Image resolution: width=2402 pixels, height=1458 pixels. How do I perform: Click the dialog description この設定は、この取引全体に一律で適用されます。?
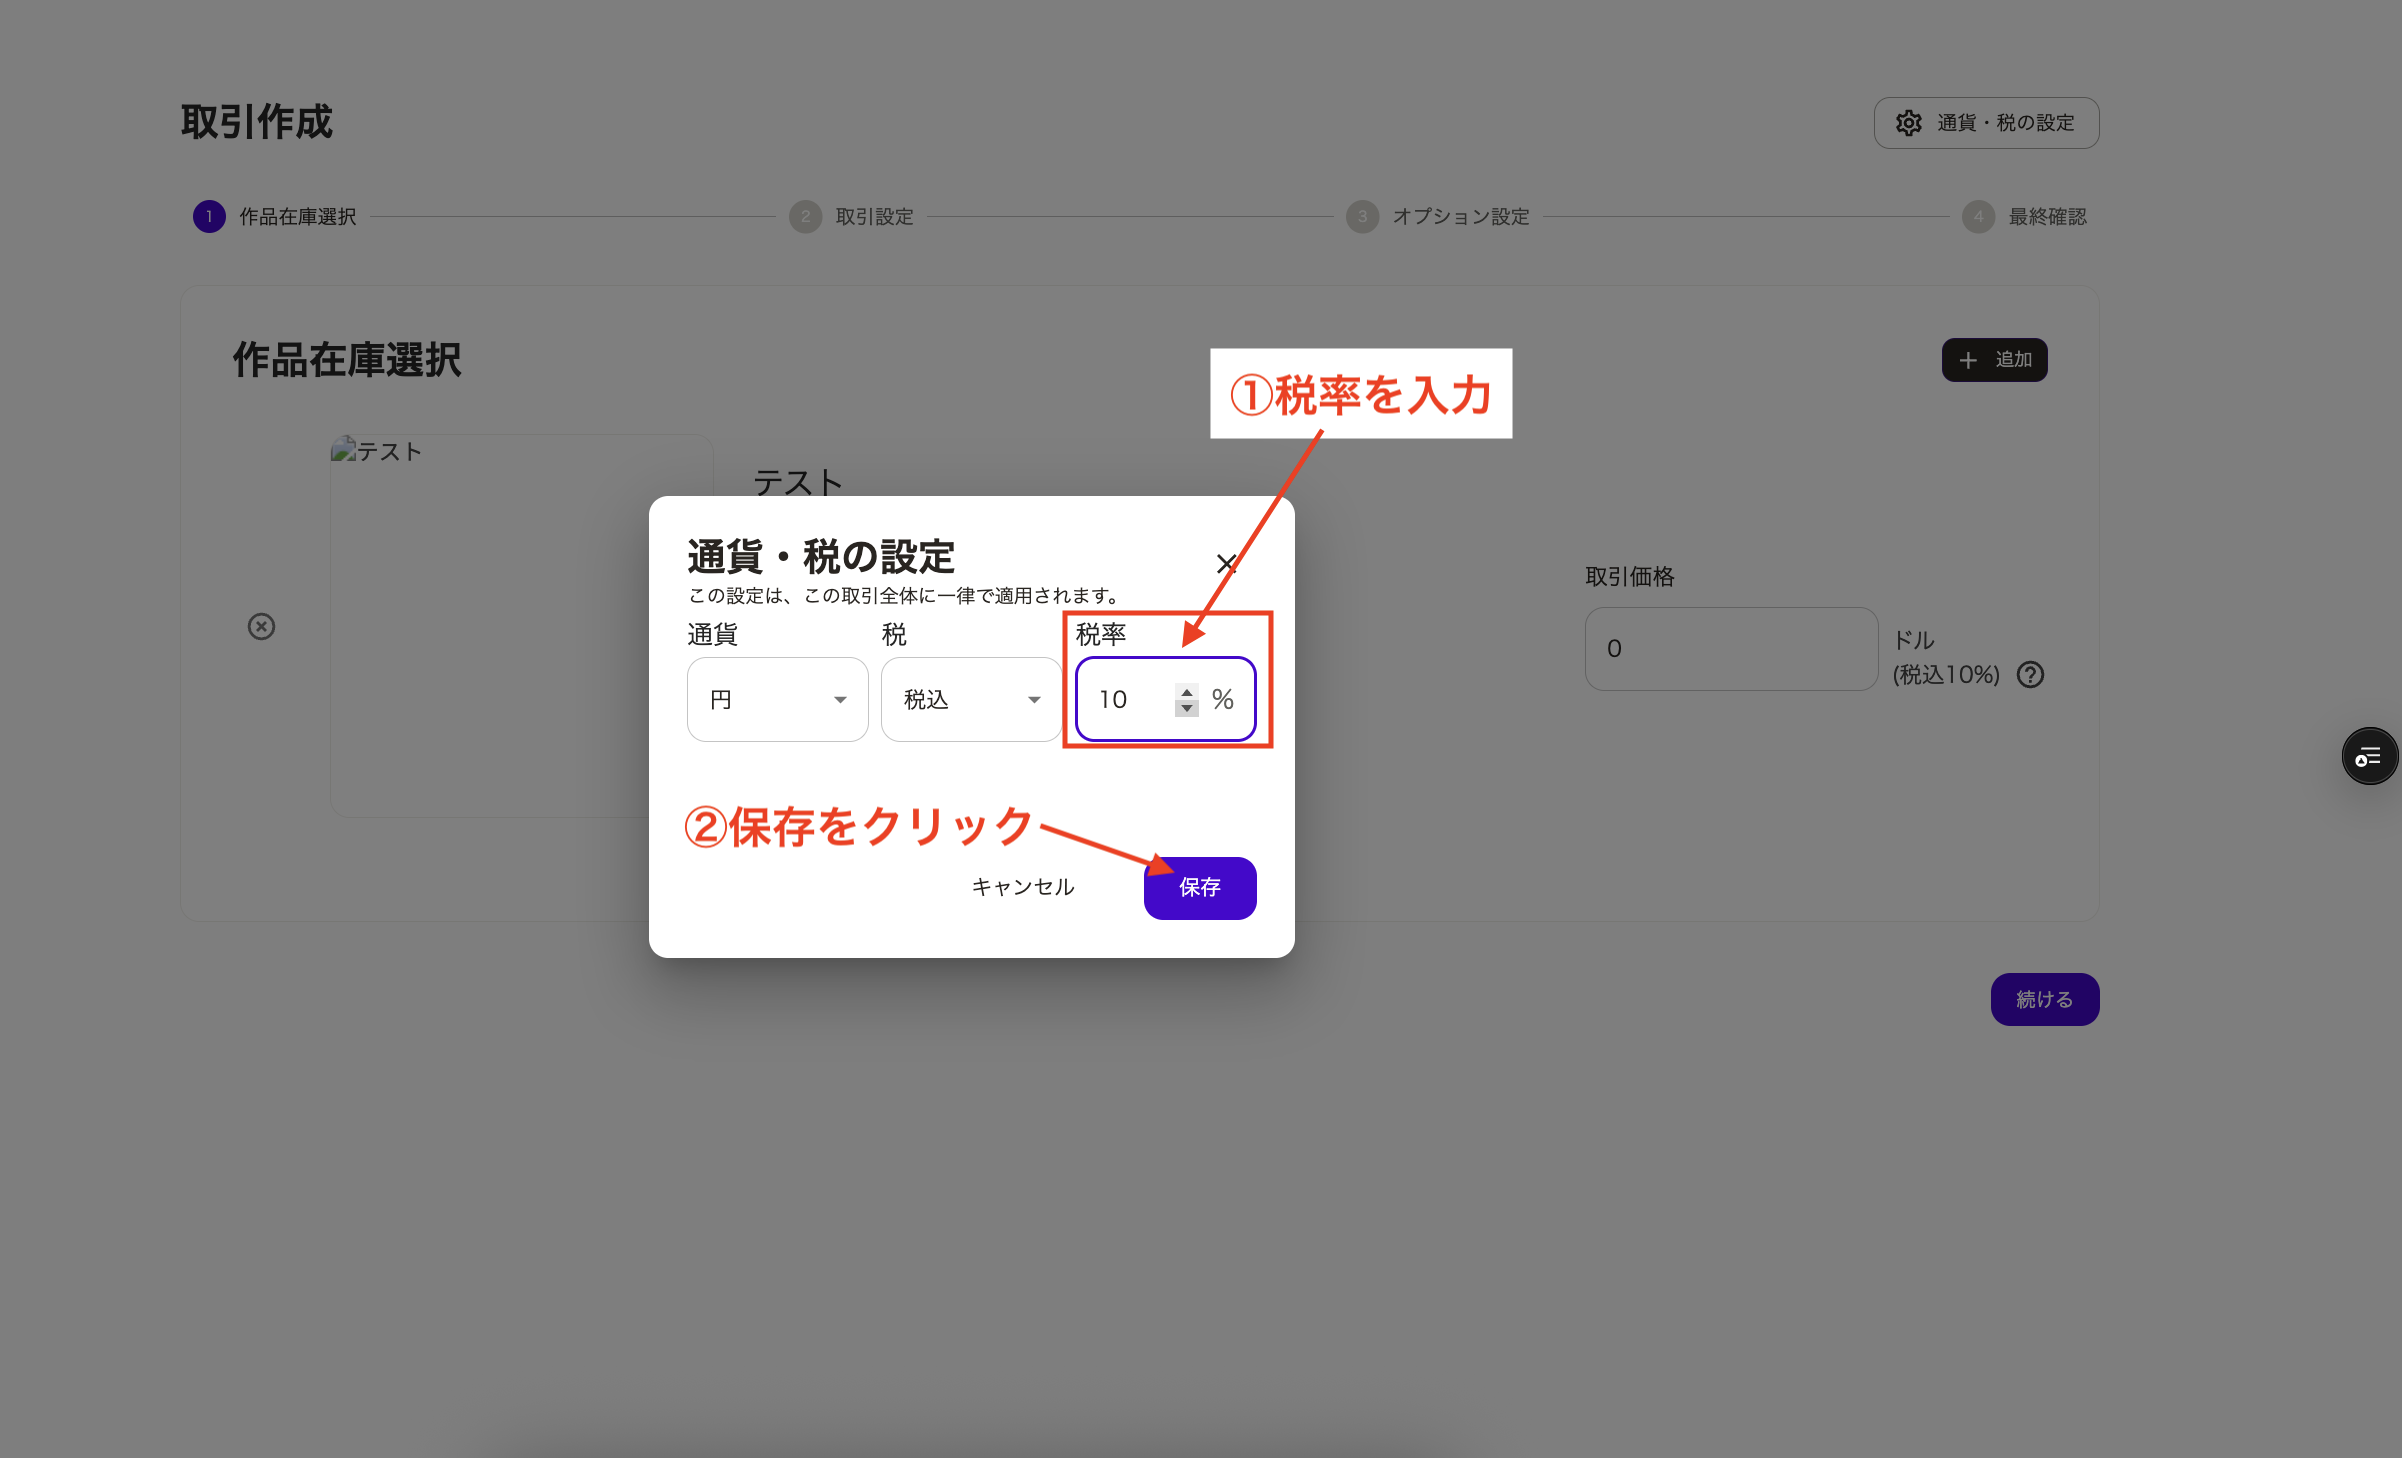[904, 596]
